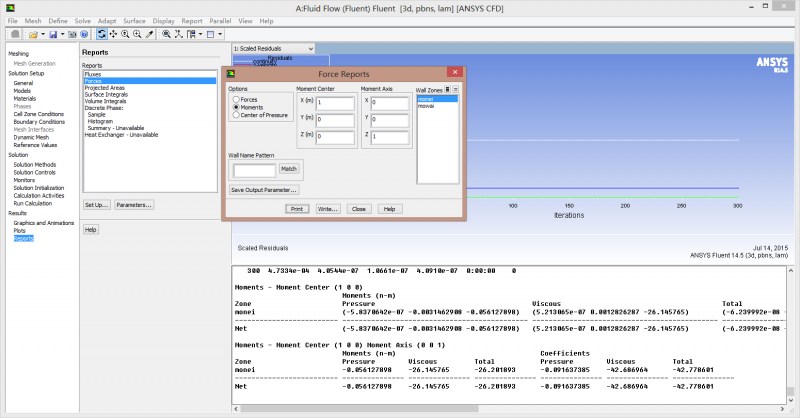Image resolution: width=800 pixels, height=418 pixels.
Task: Click the Wall Name Pattern field
Action: (x=255, y=170)
